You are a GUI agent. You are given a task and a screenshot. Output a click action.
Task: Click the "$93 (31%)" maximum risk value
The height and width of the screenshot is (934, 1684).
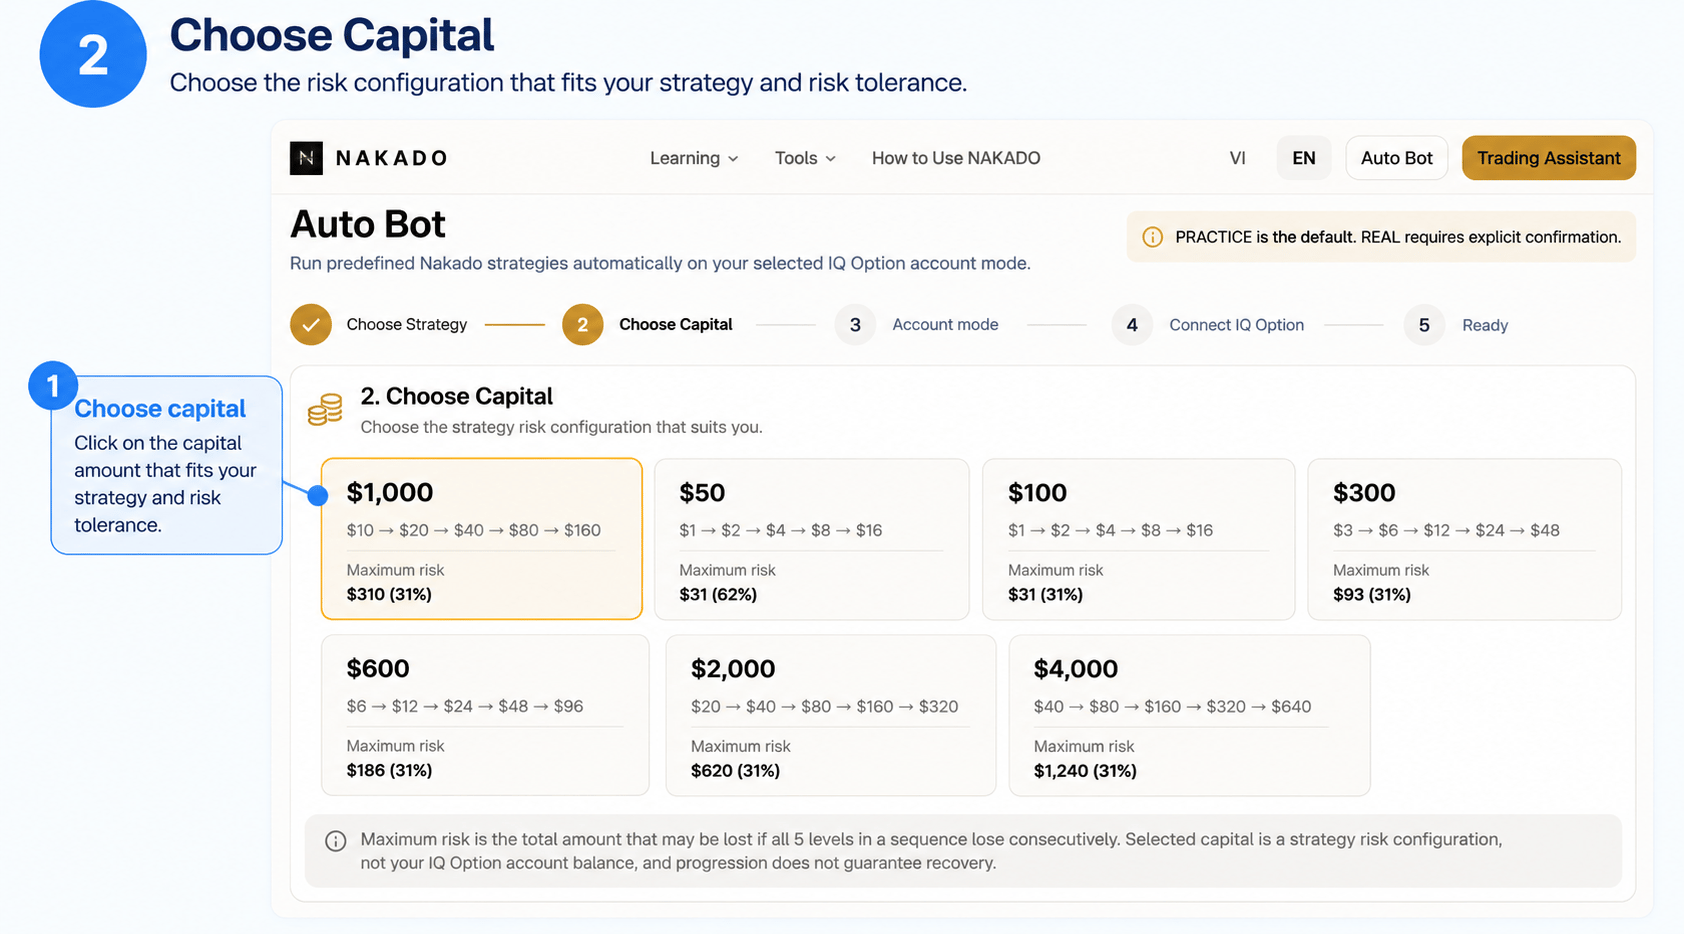pos(1372,594)
